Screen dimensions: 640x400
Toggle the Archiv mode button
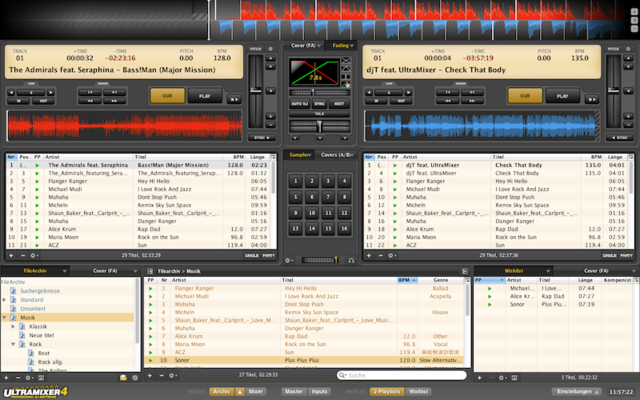[222, 391]
